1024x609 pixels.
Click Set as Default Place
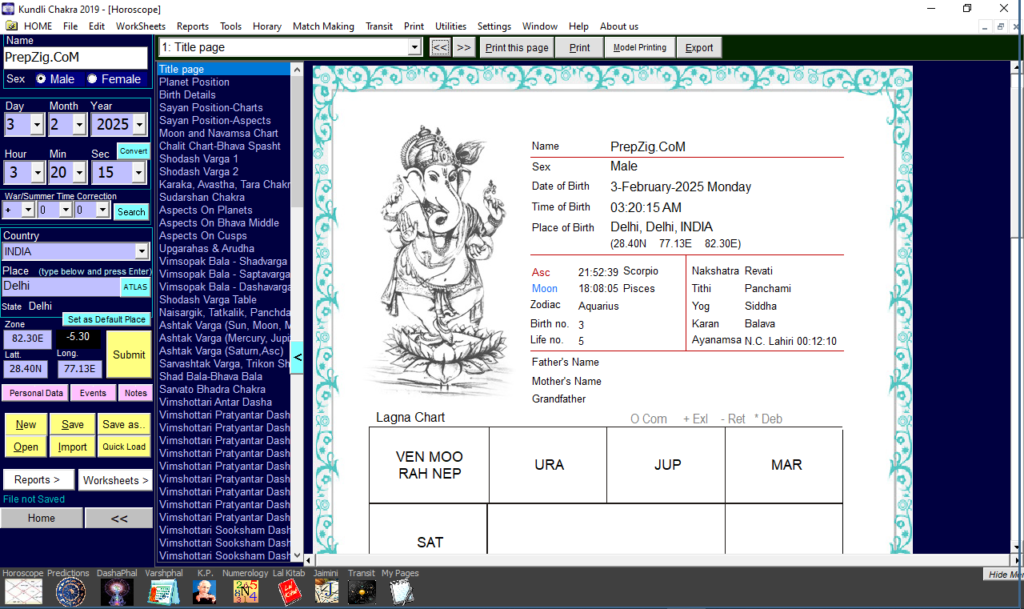point(106,319)
